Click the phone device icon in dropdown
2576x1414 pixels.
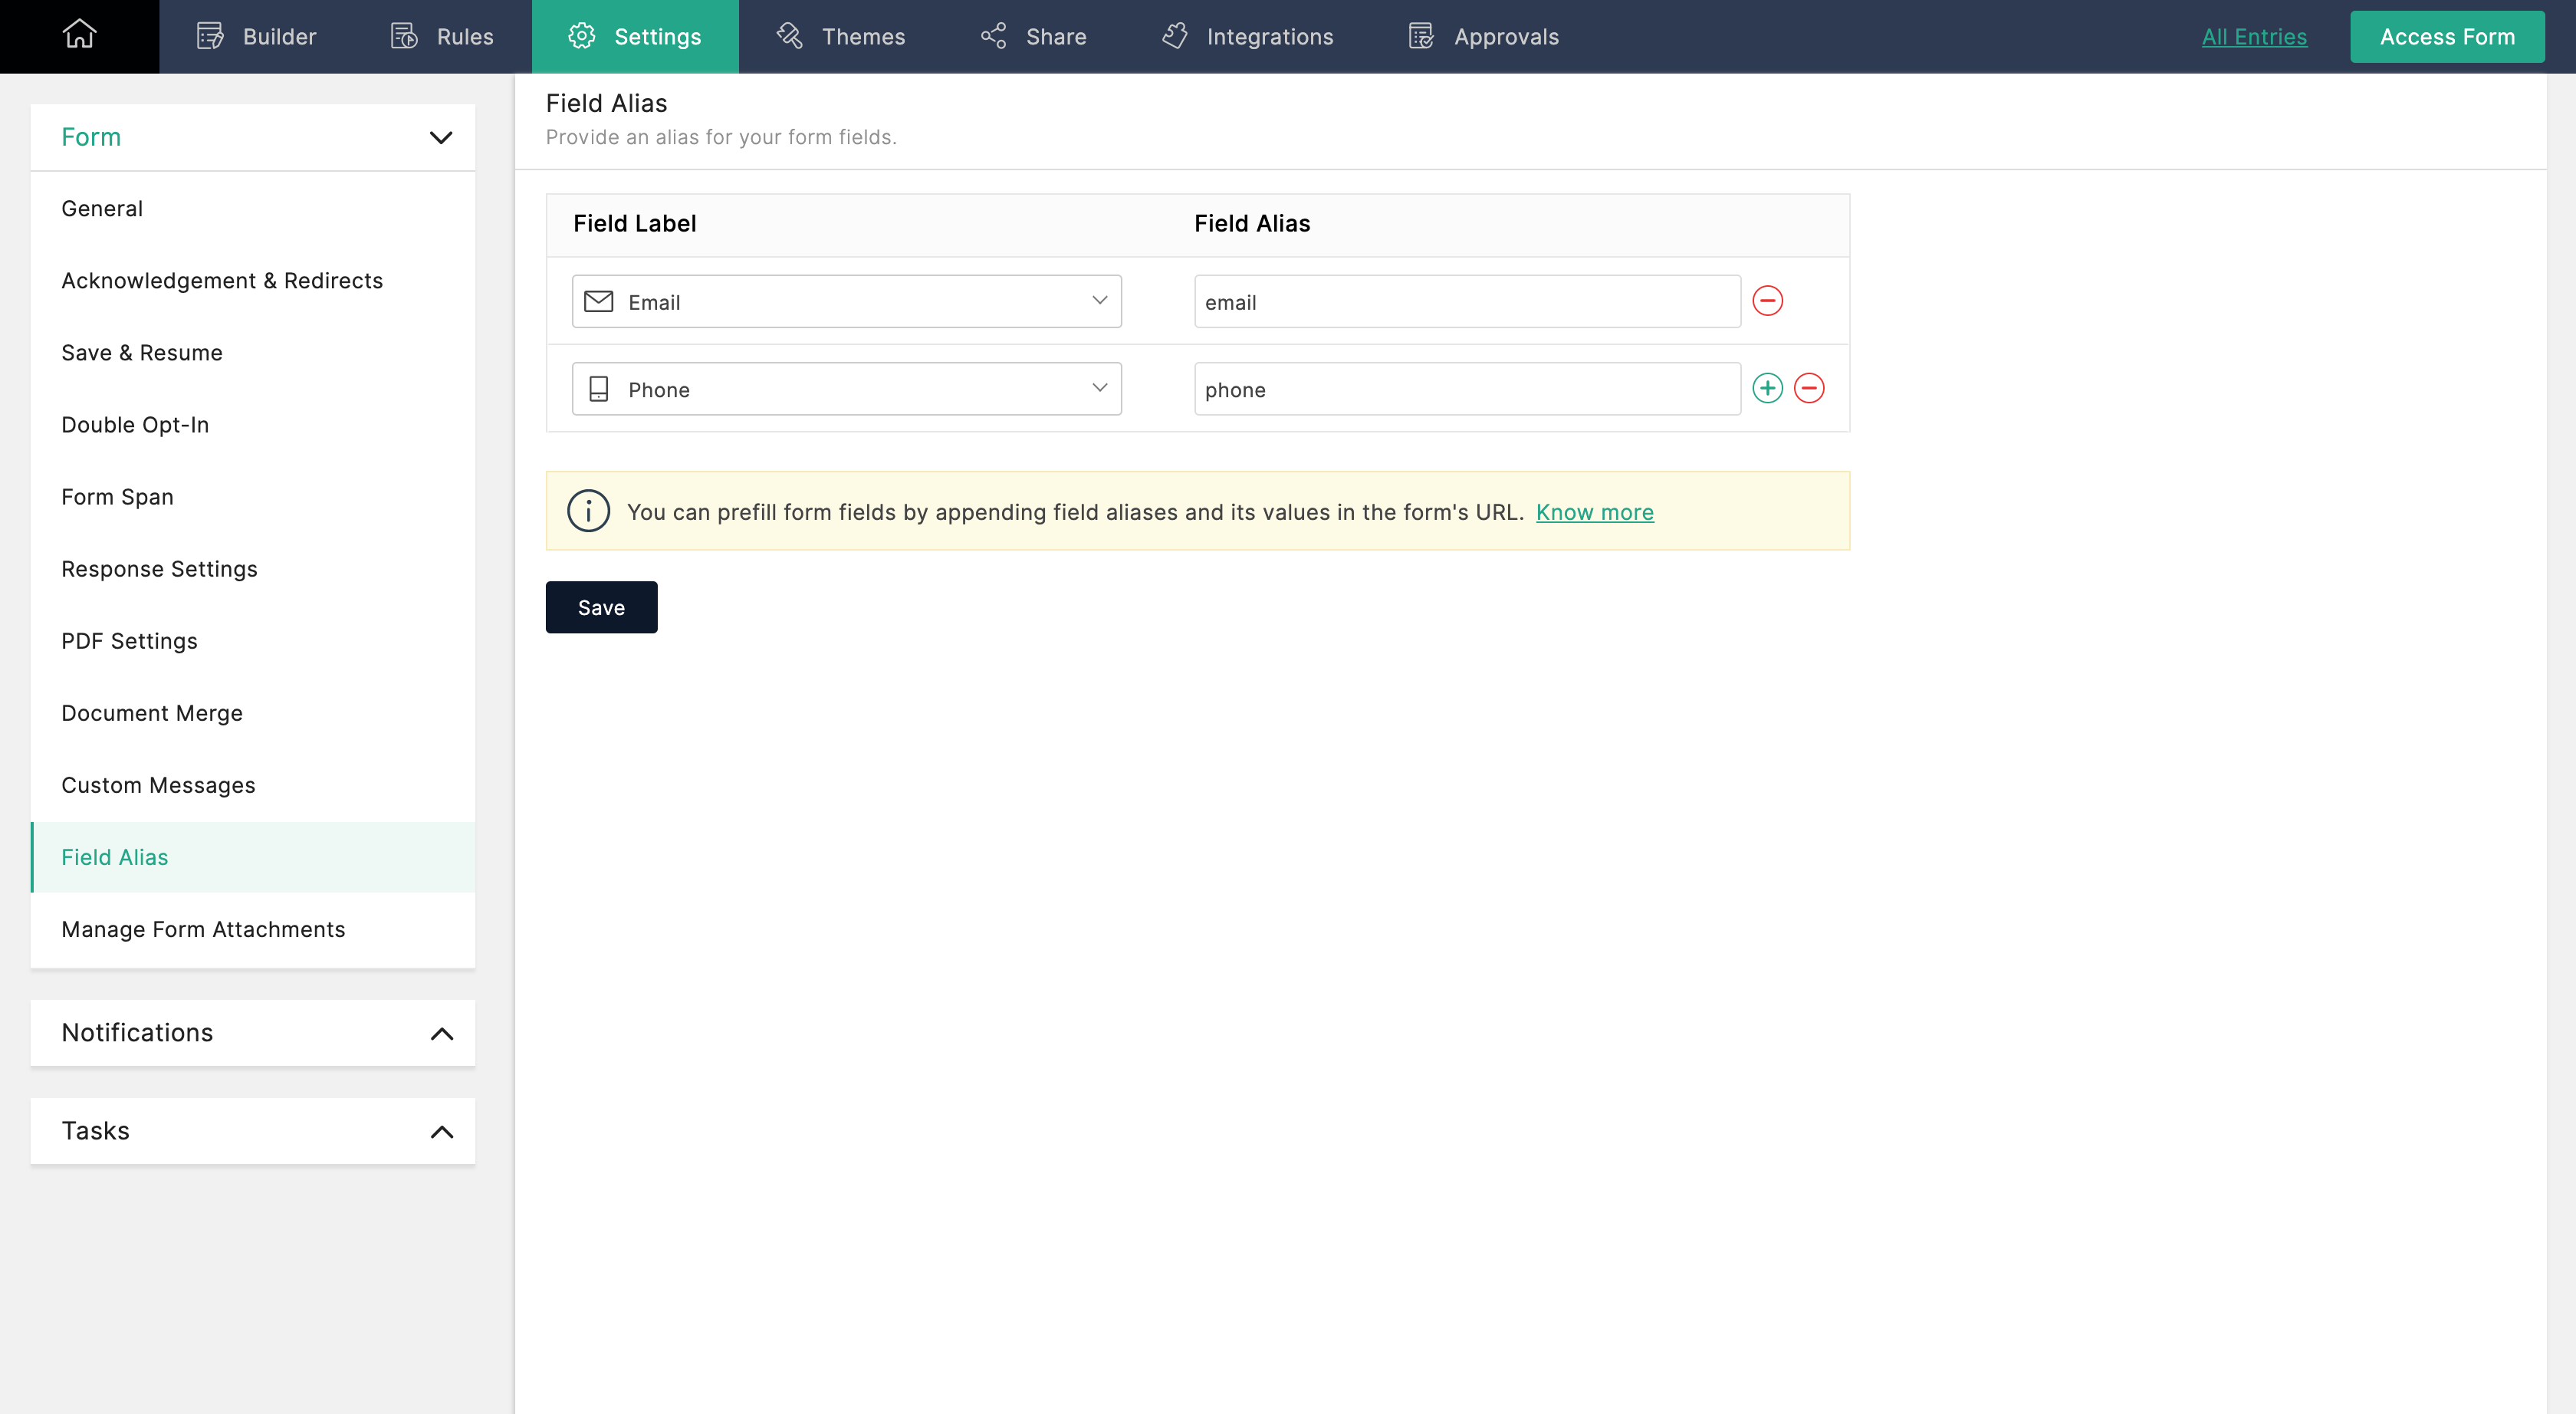tap(598, 389)
